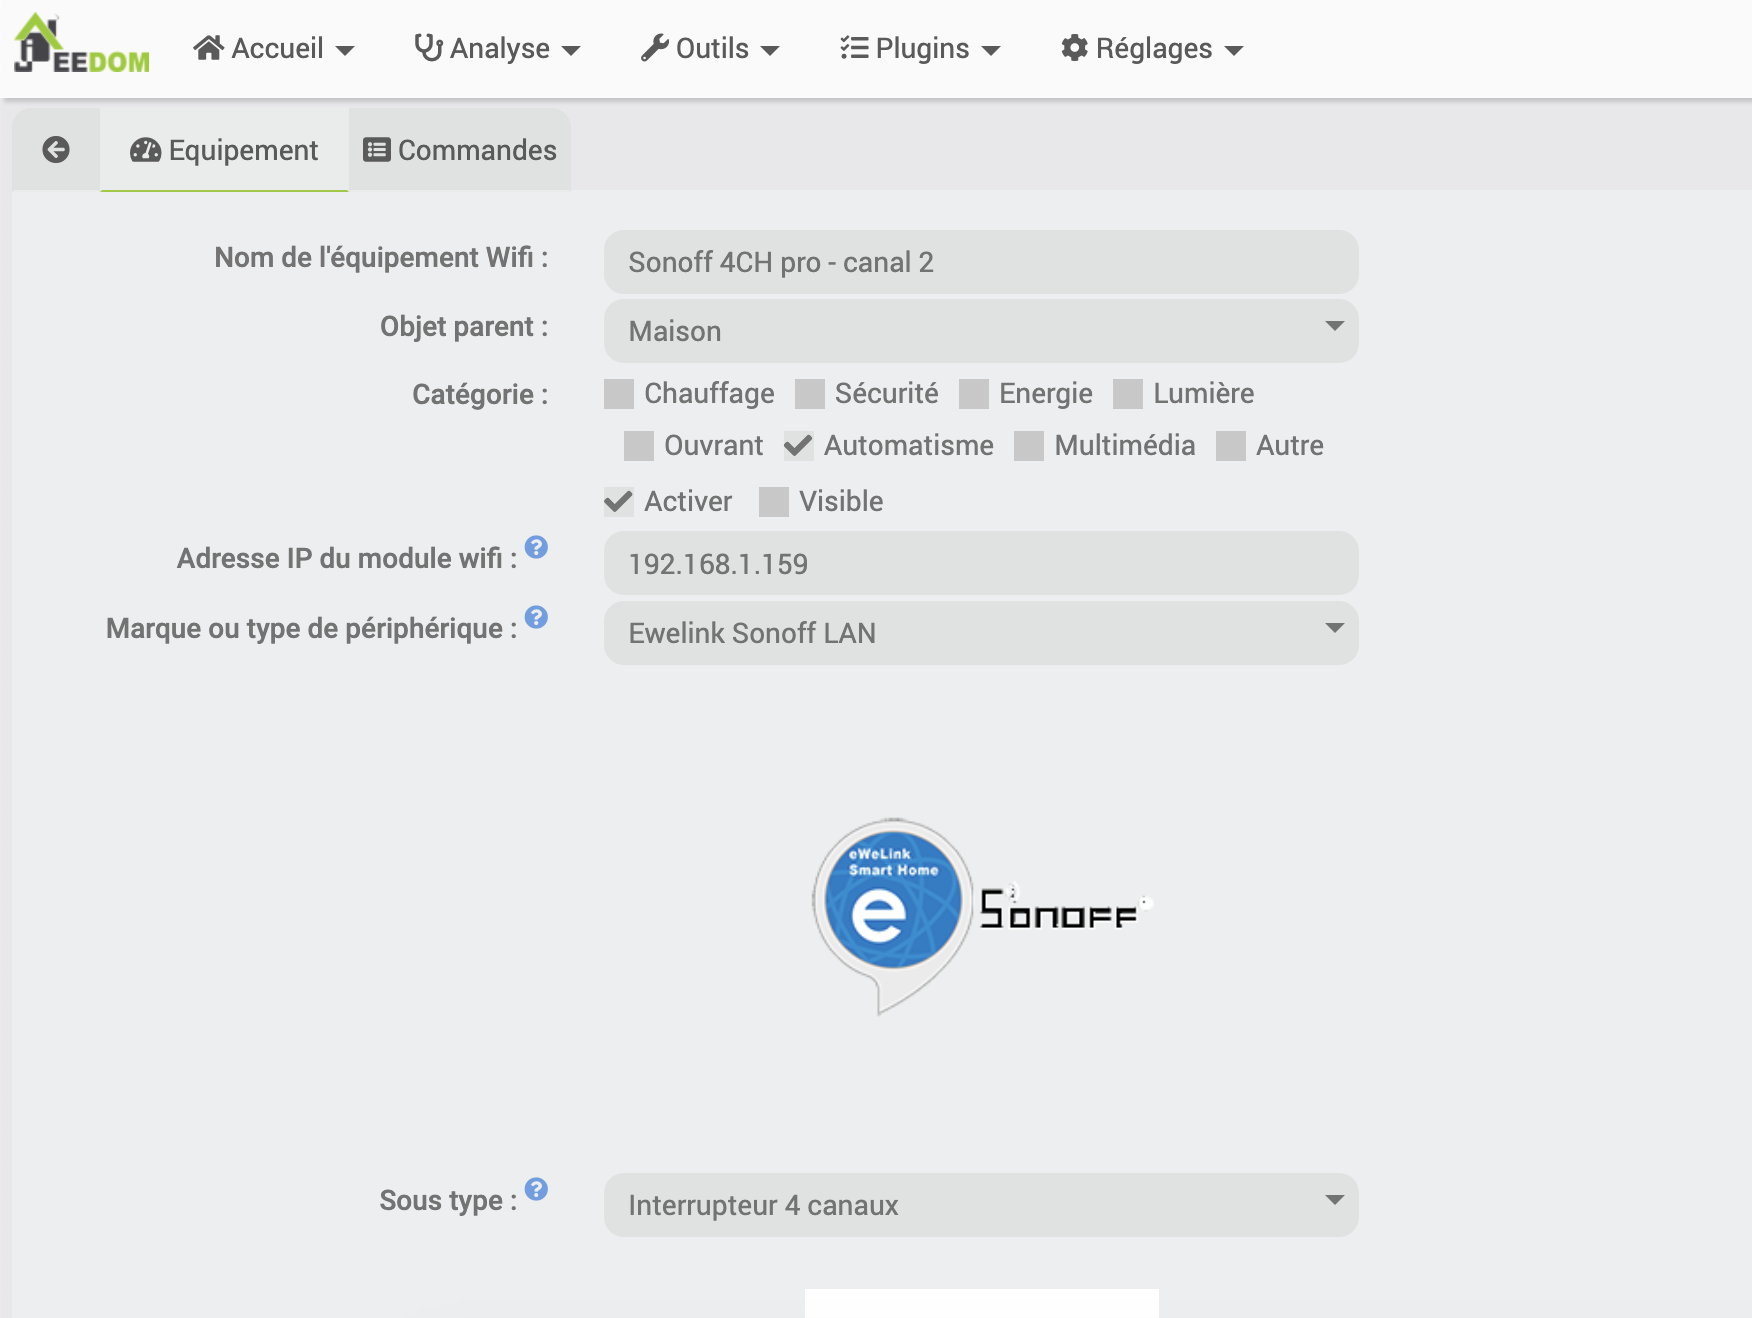This screenshot has width=1752, height=1318.
Task: Click the back arrow icon
Action: click(56, 150)
